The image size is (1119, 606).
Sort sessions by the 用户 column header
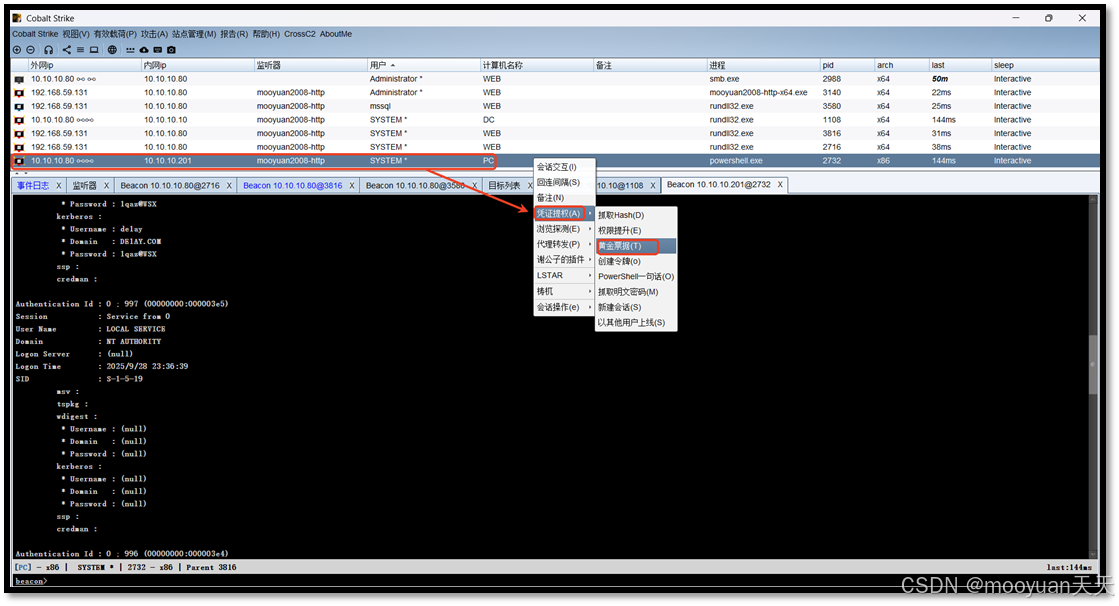click(x=424, y=65)
